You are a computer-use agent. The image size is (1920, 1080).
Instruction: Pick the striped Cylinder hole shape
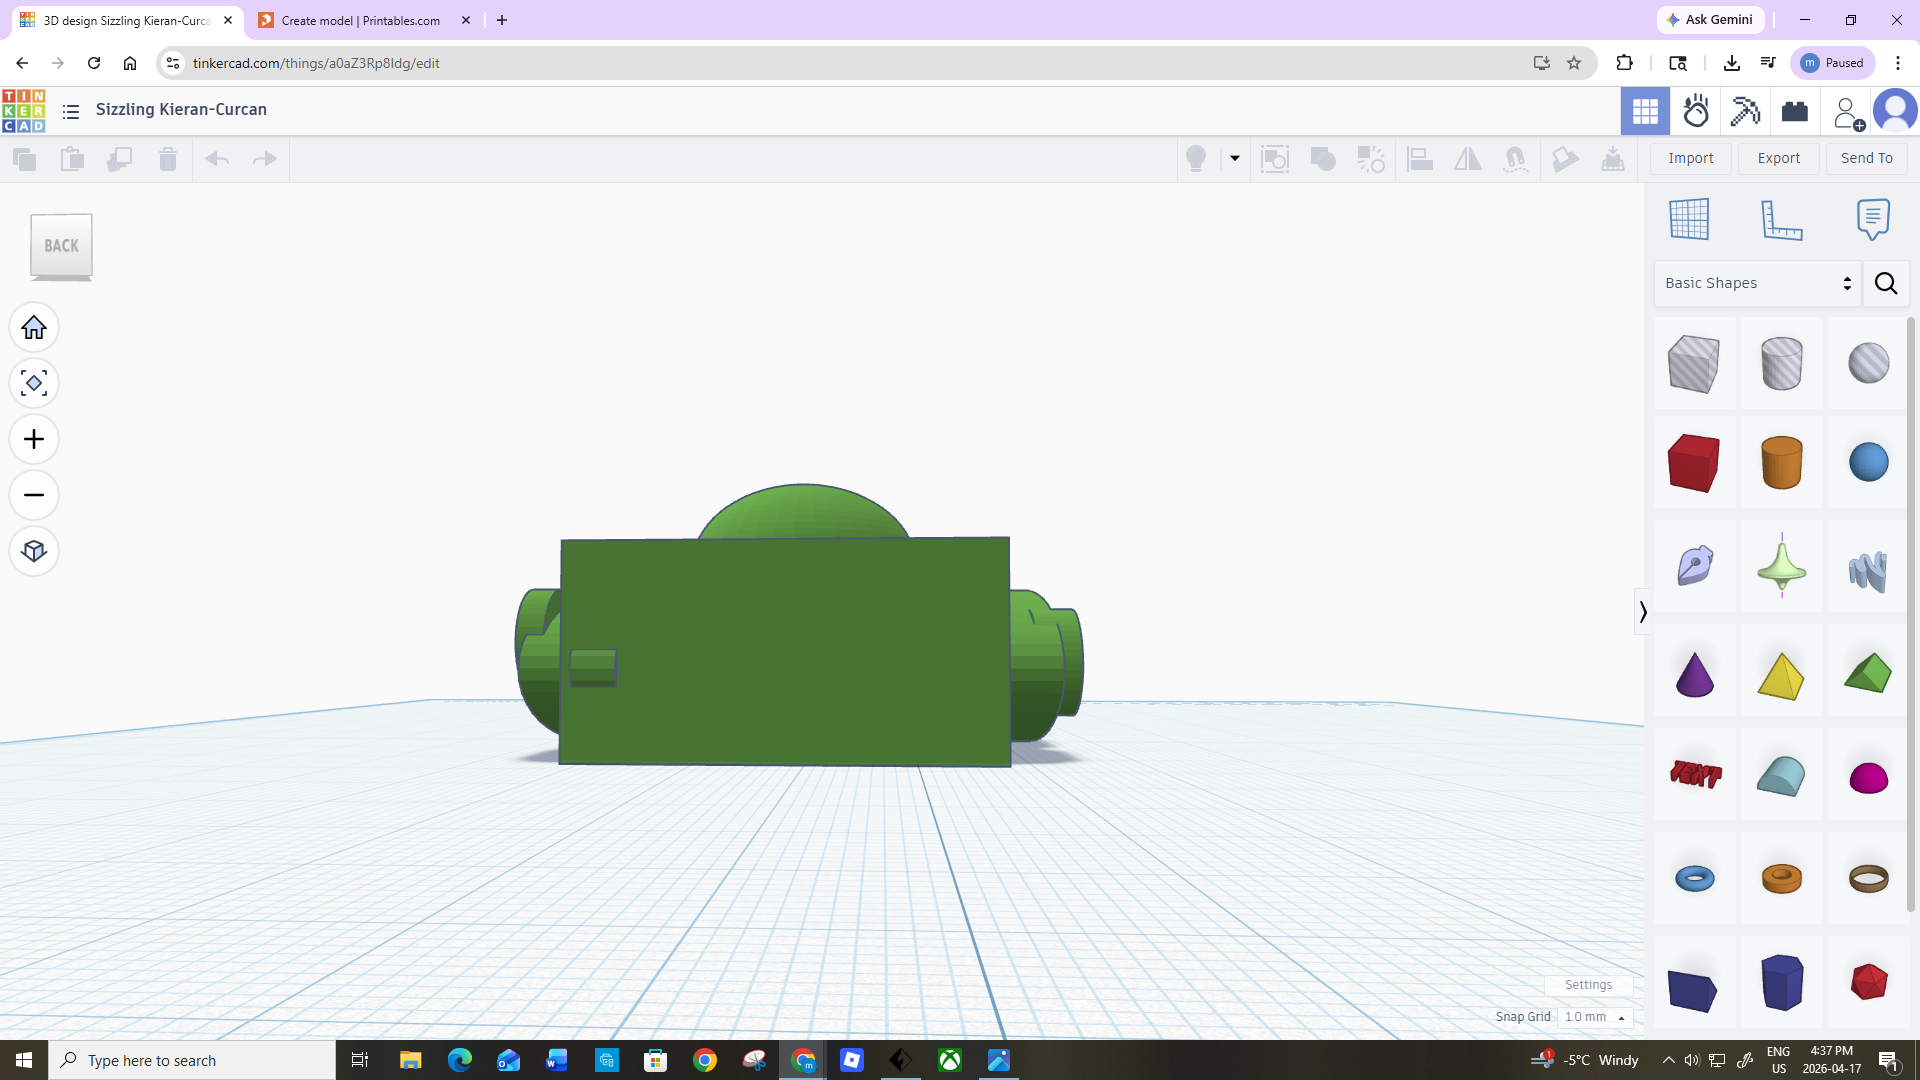[x=1781, y=364]
